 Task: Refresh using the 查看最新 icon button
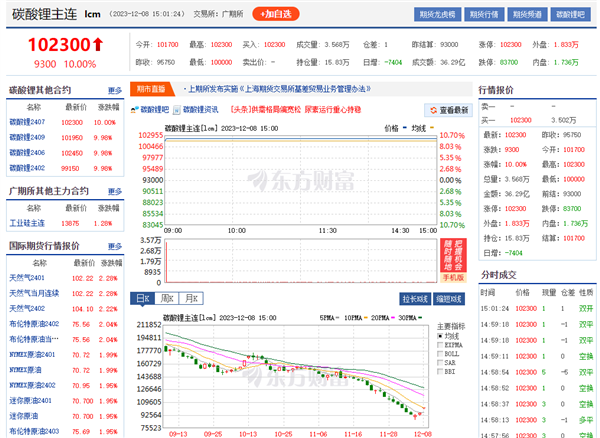436,110
